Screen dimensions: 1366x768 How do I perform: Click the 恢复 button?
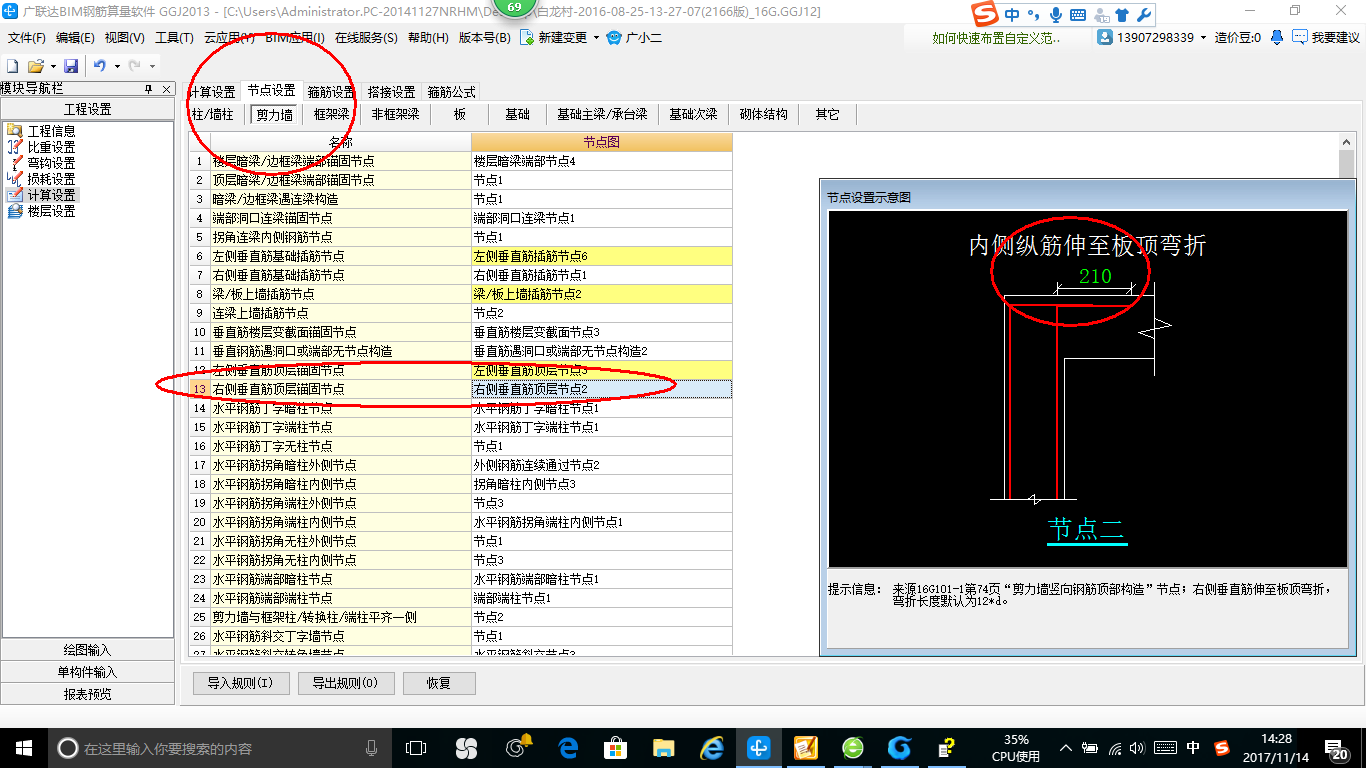[x=438, y=683]
